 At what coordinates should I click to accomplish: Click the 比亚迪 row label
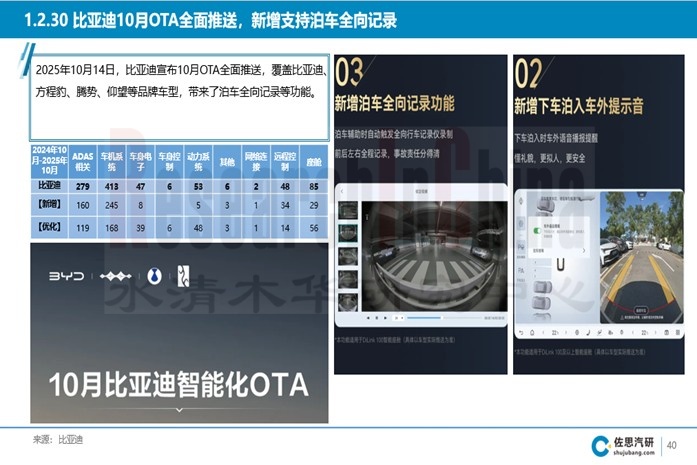pos(49,185)
